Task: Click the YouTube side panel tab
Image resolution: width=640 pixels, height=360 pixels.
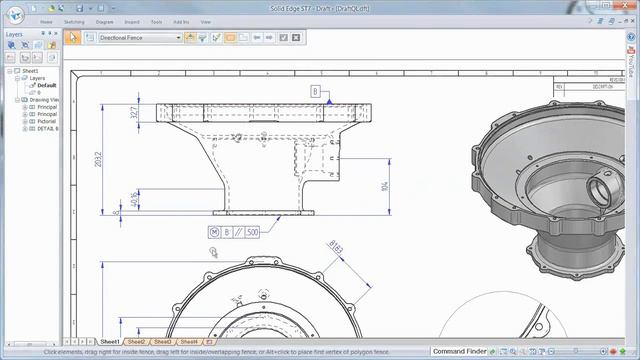Action: click(x=631, y=62)
